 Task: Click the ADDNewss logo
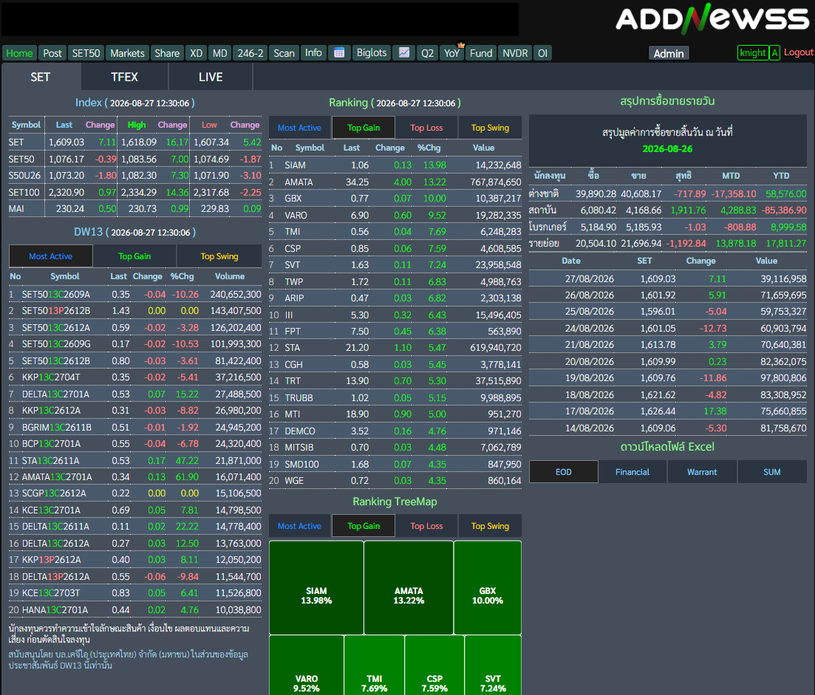point(712,19)
